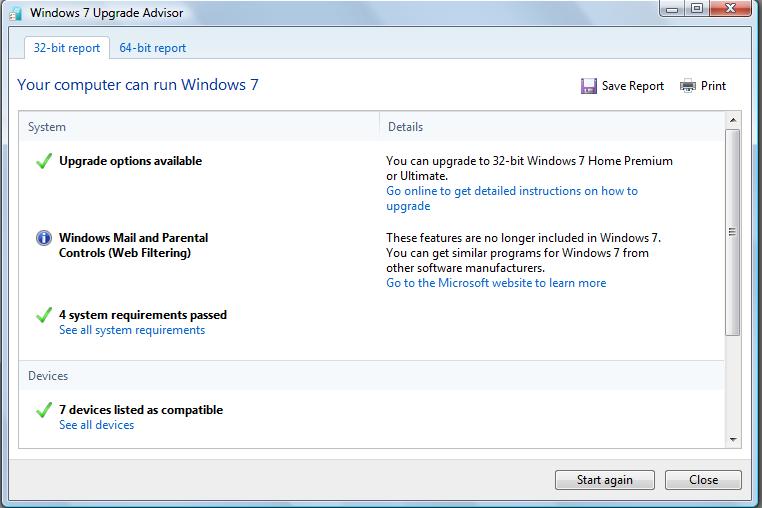Click the Print label

point(713,86)
